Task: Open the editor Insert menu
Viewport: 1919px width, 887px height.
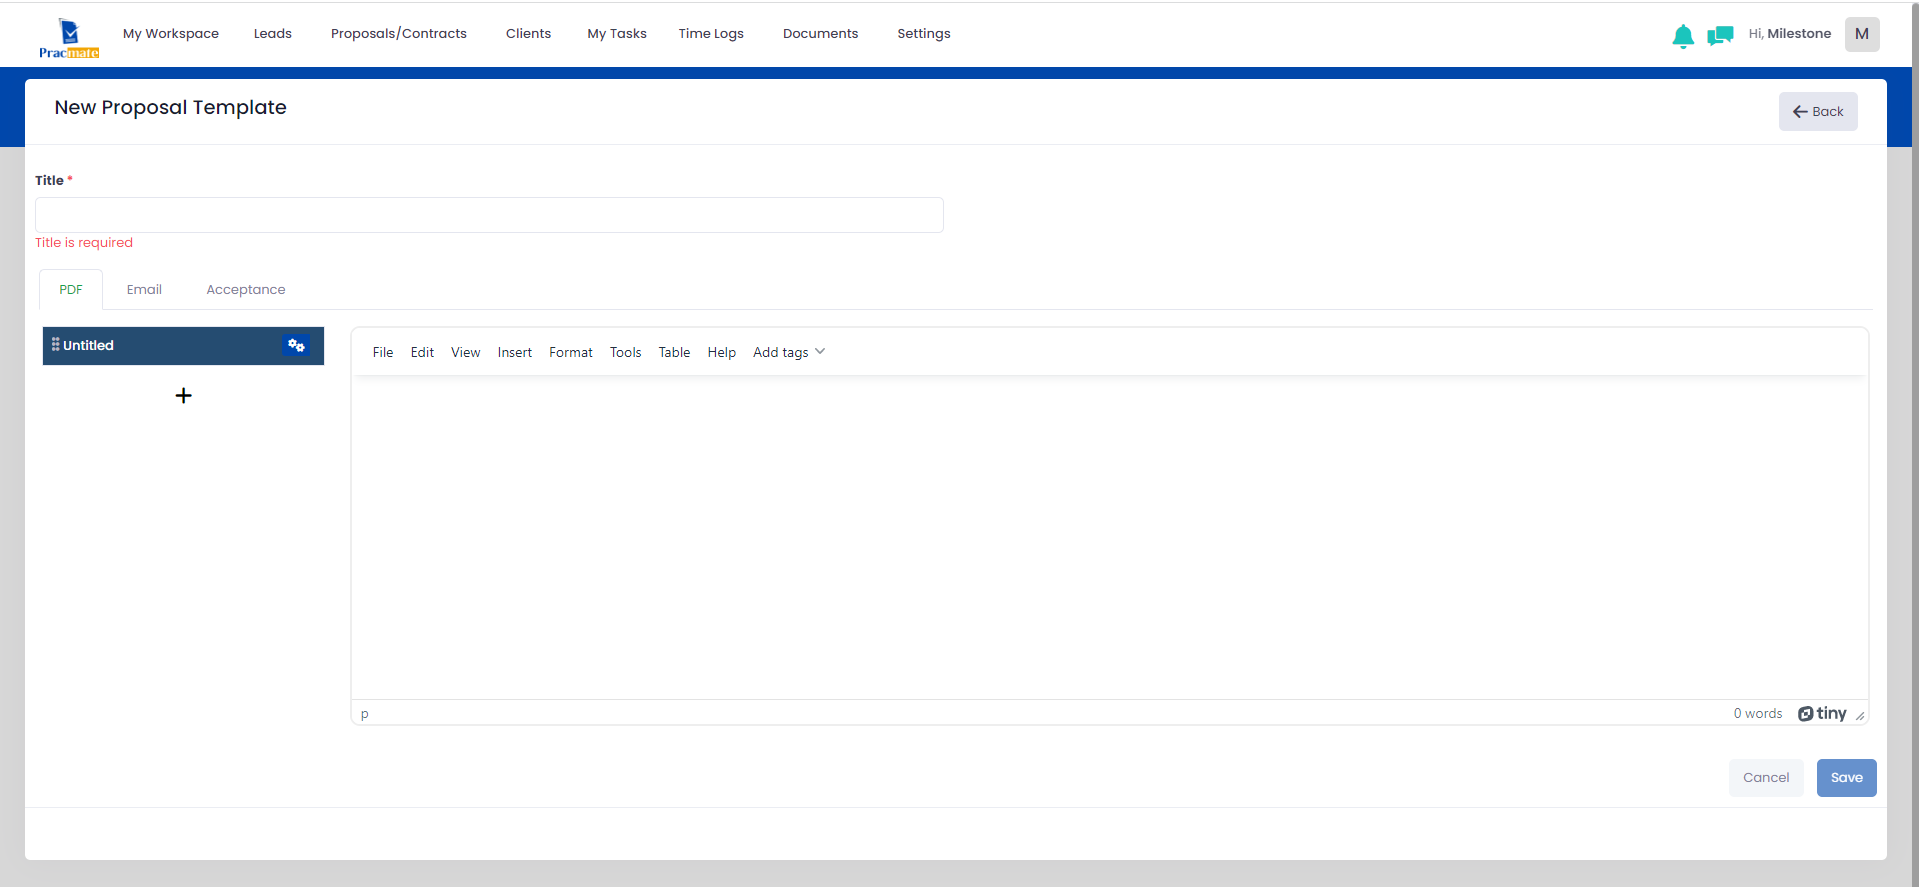Action: click(515, 352)
